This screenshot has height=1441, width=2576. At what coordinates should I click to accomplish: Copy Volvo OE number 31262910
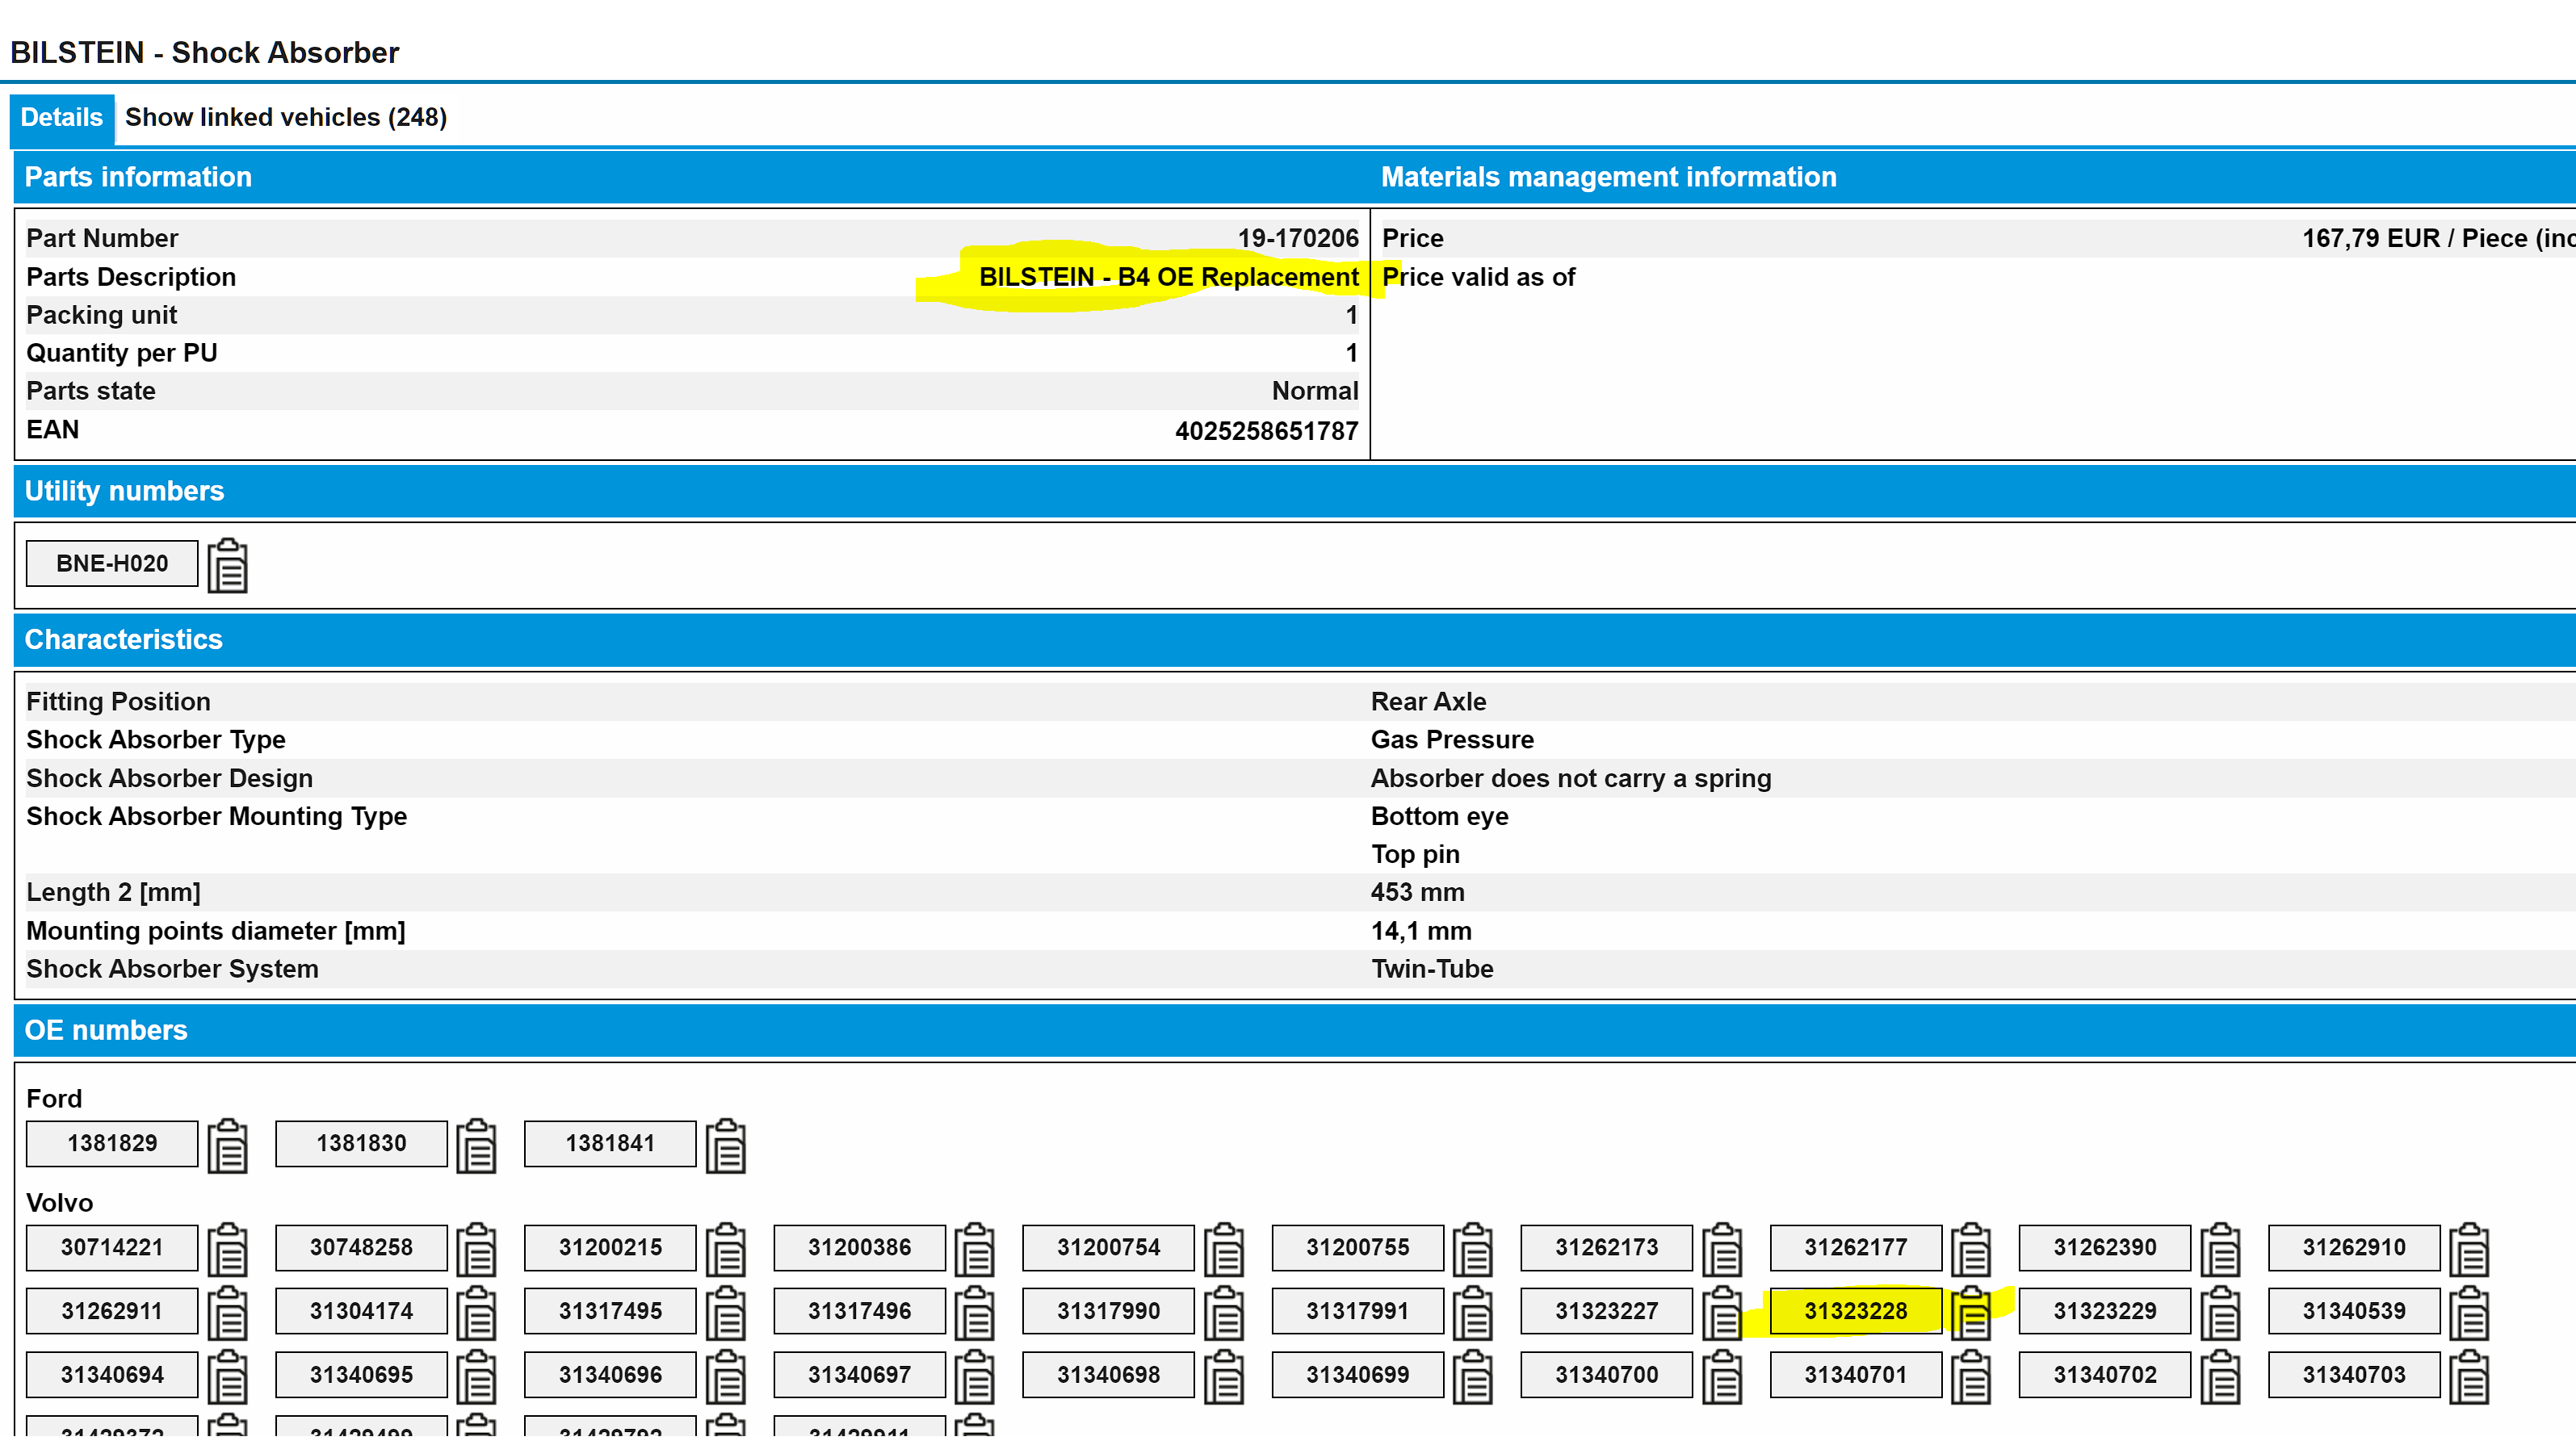click(x=2470, y=1250)
